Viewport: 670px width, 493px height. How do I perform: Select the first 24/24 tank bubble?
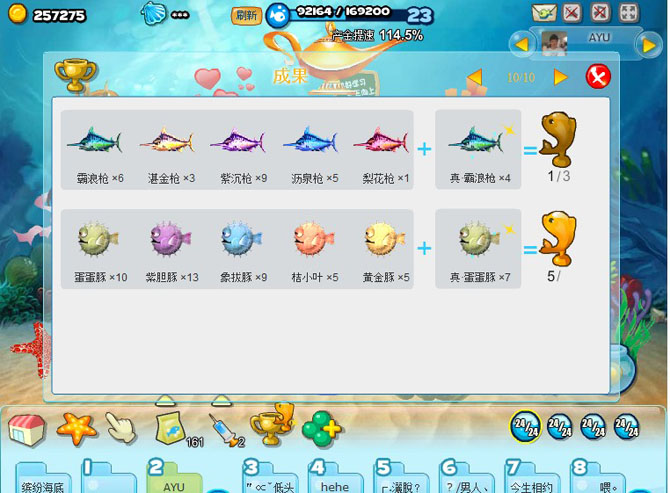pyautogui.click(x=526, y=426)
